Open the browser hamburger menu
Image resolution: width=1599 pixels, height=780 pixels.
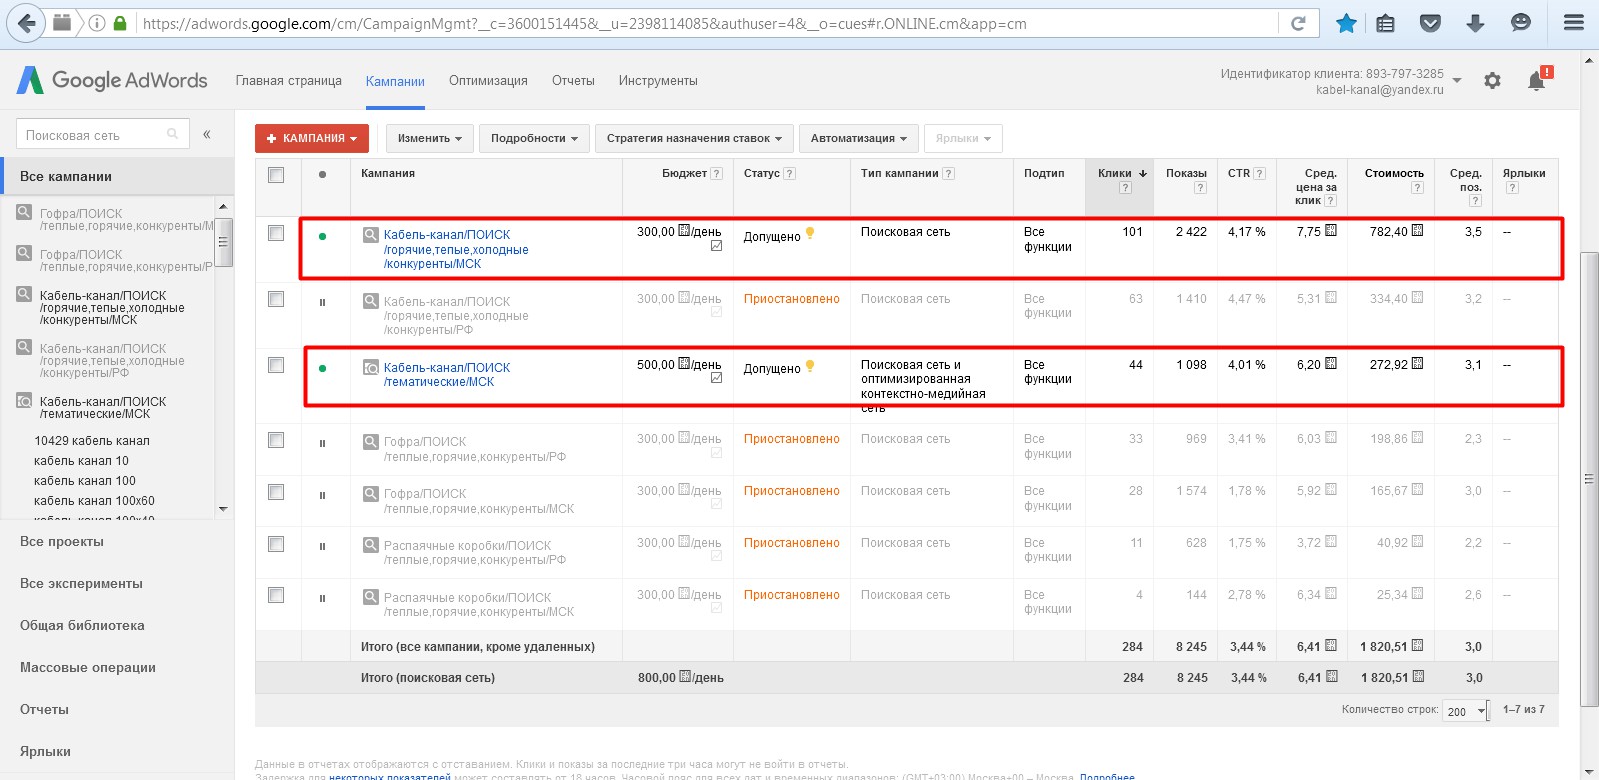click(x=1574, y=23)
